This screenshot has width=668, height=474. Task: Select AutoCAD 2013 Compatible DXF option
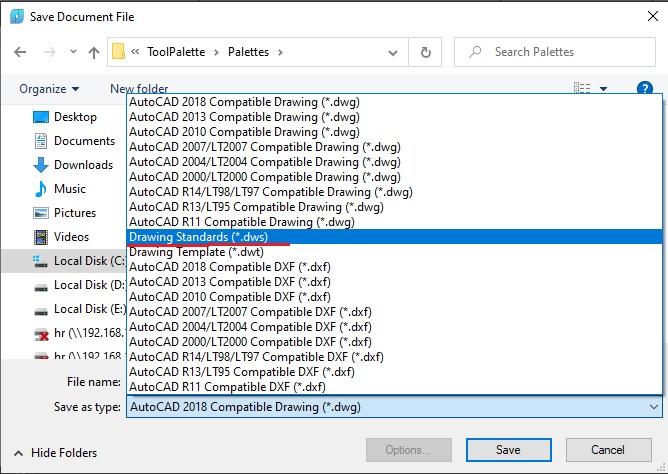[x=229, y=282]
